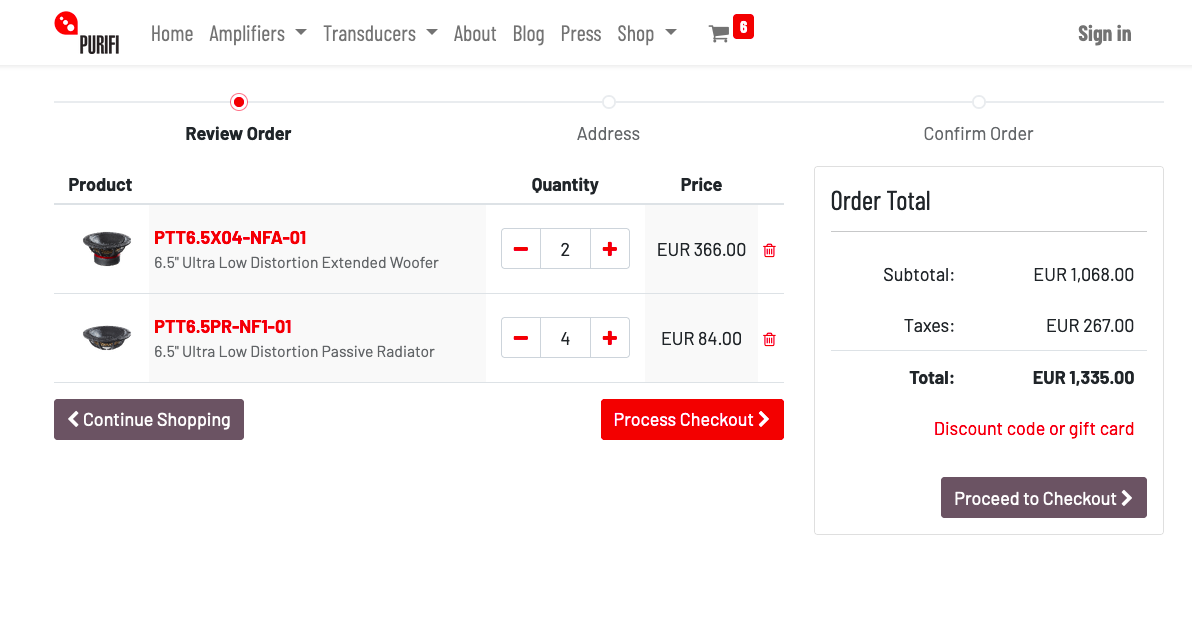Select the Review Order step marker
This screenshot has width=1192, height=635.
point(238,102)
